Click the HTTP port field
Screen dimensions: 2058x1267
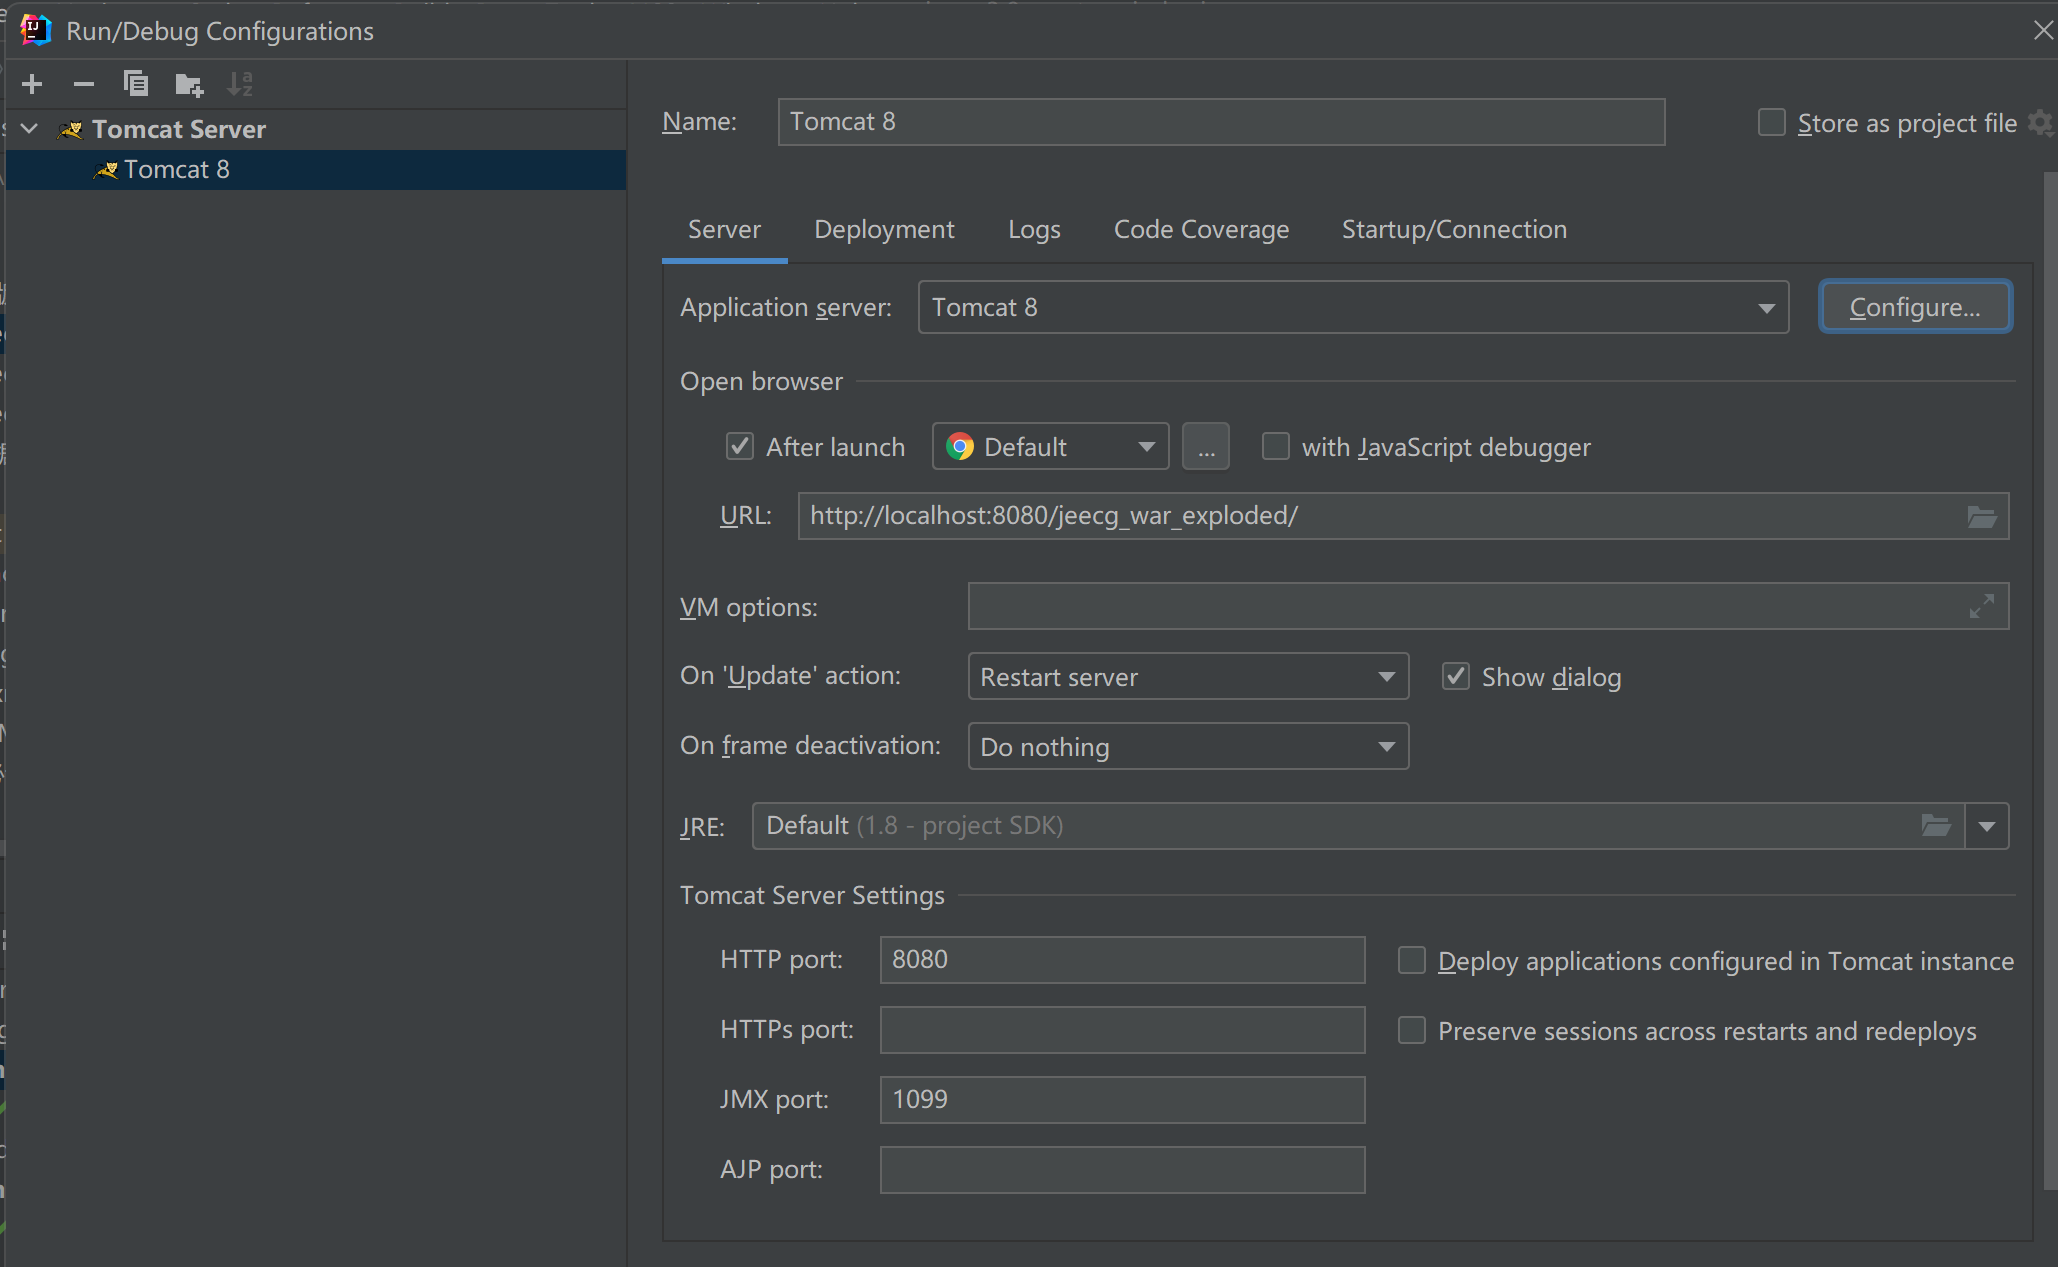[1122, 960]
